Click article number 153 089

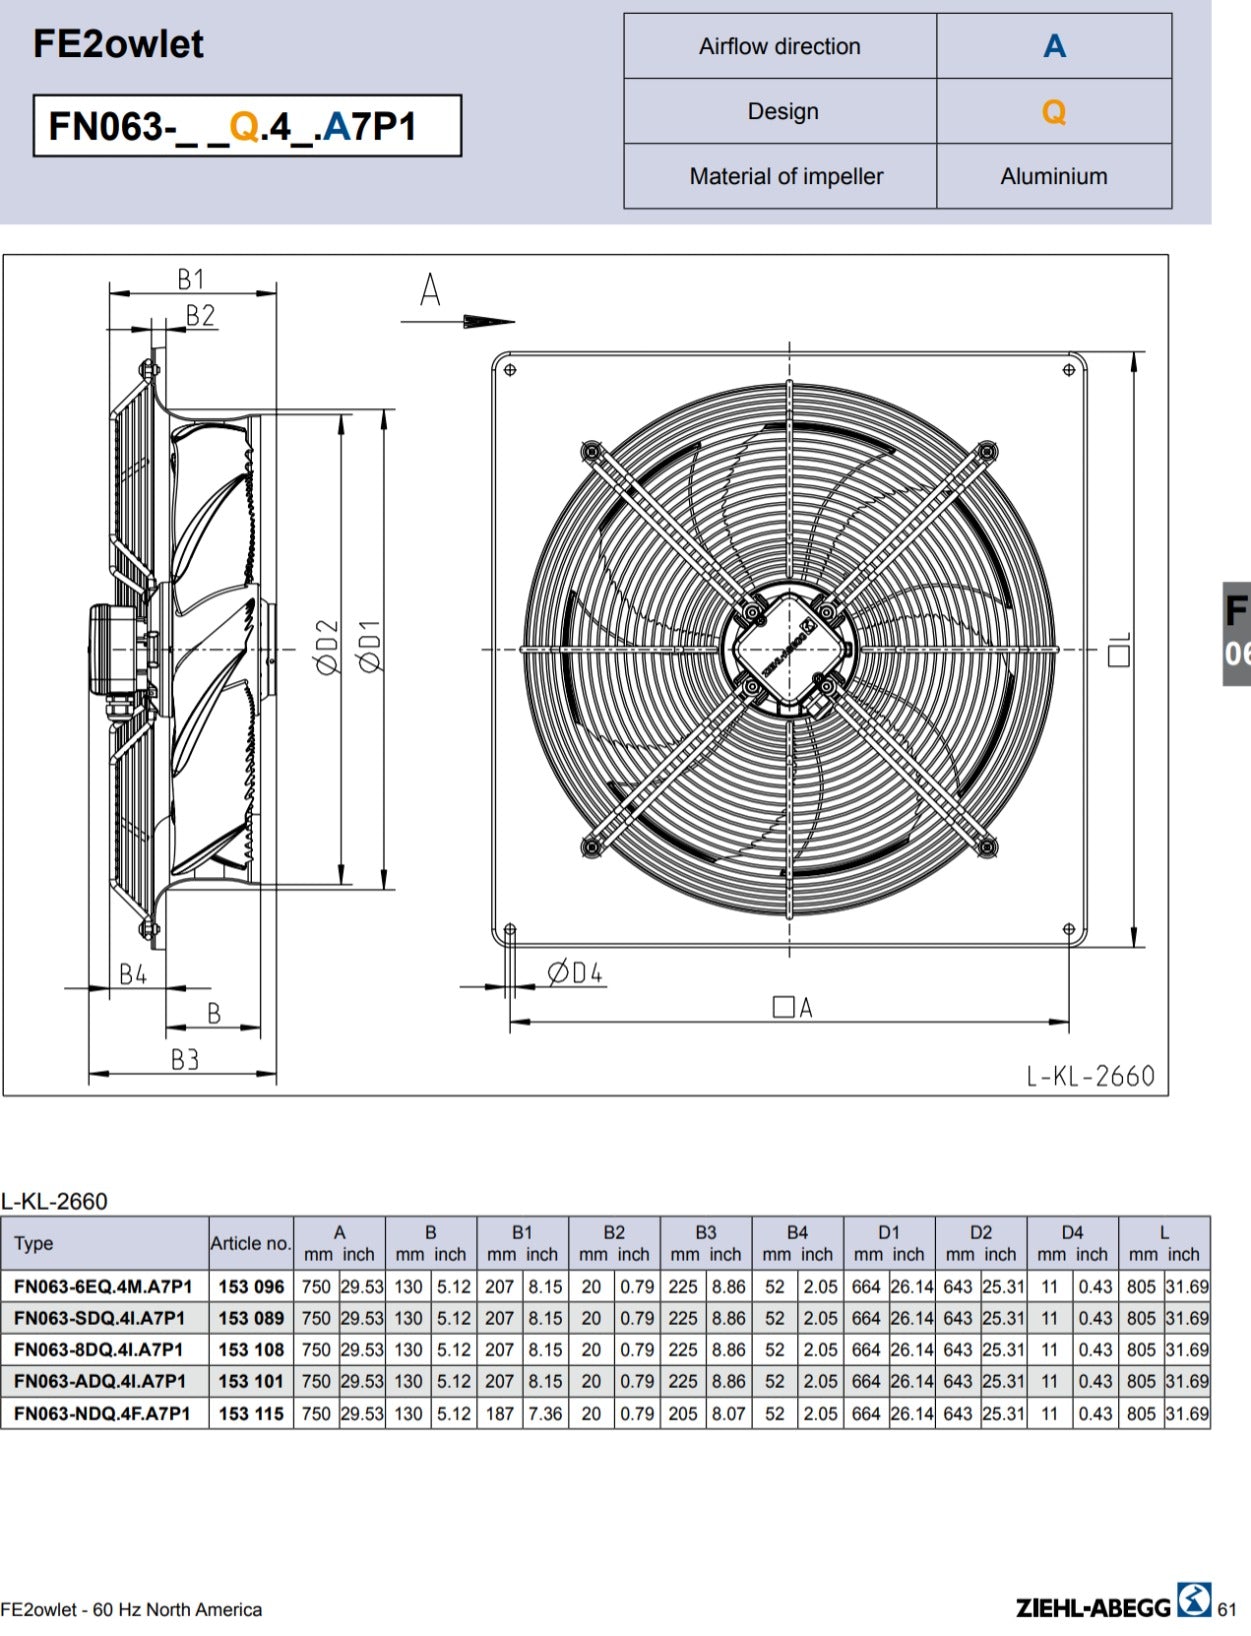(251, 1318)
